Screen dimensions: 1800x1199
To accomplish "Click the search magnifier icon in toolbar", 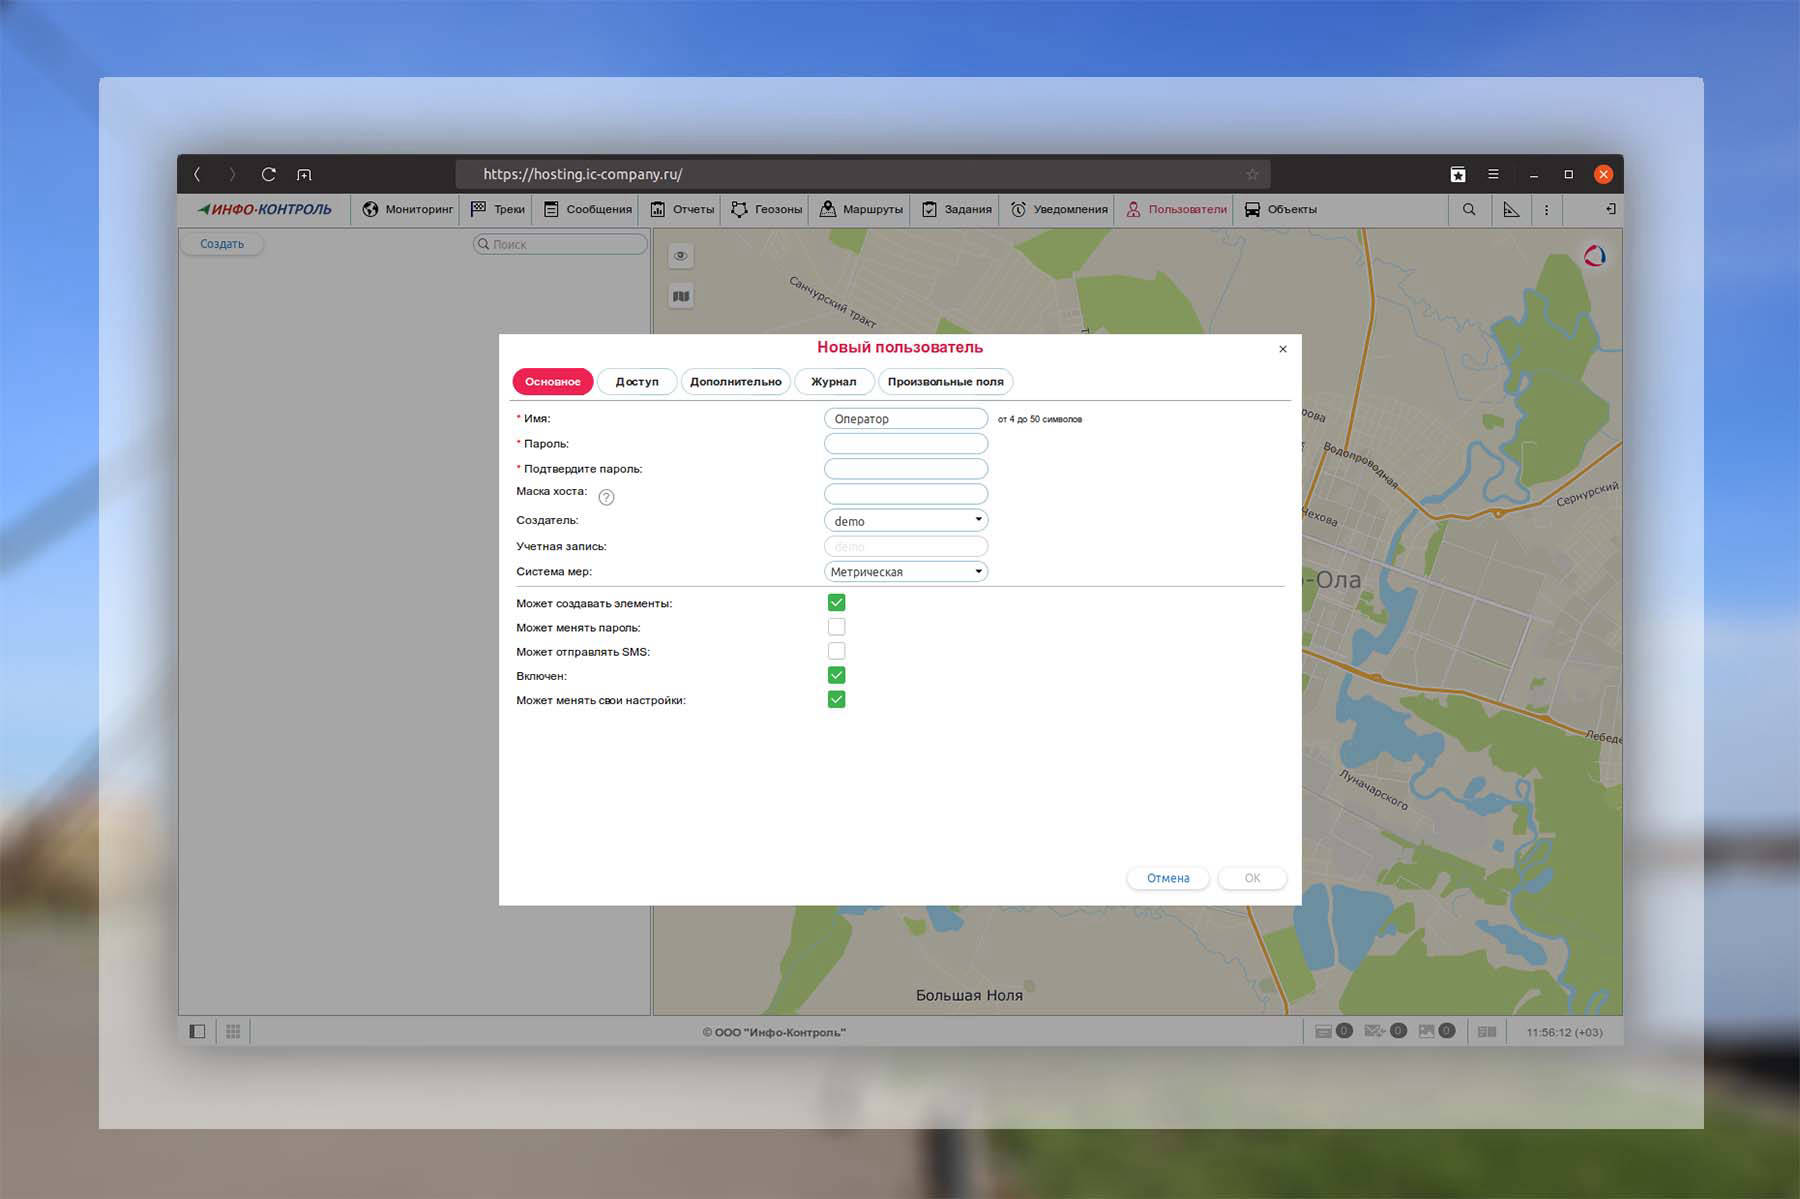I will pyautogui.click(x=1468, y=209).
